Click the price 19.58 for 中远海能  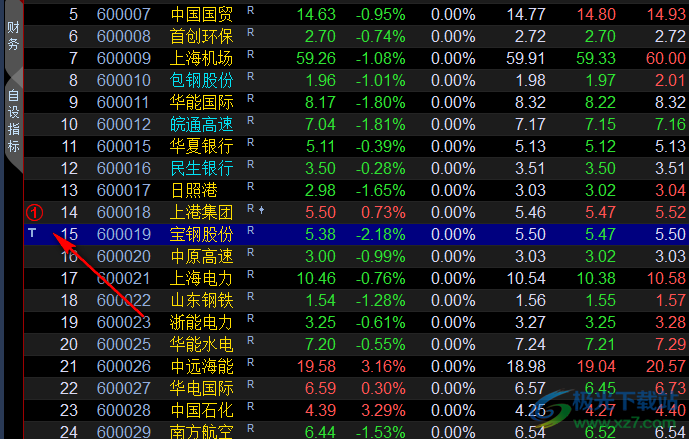click(316, 366)
